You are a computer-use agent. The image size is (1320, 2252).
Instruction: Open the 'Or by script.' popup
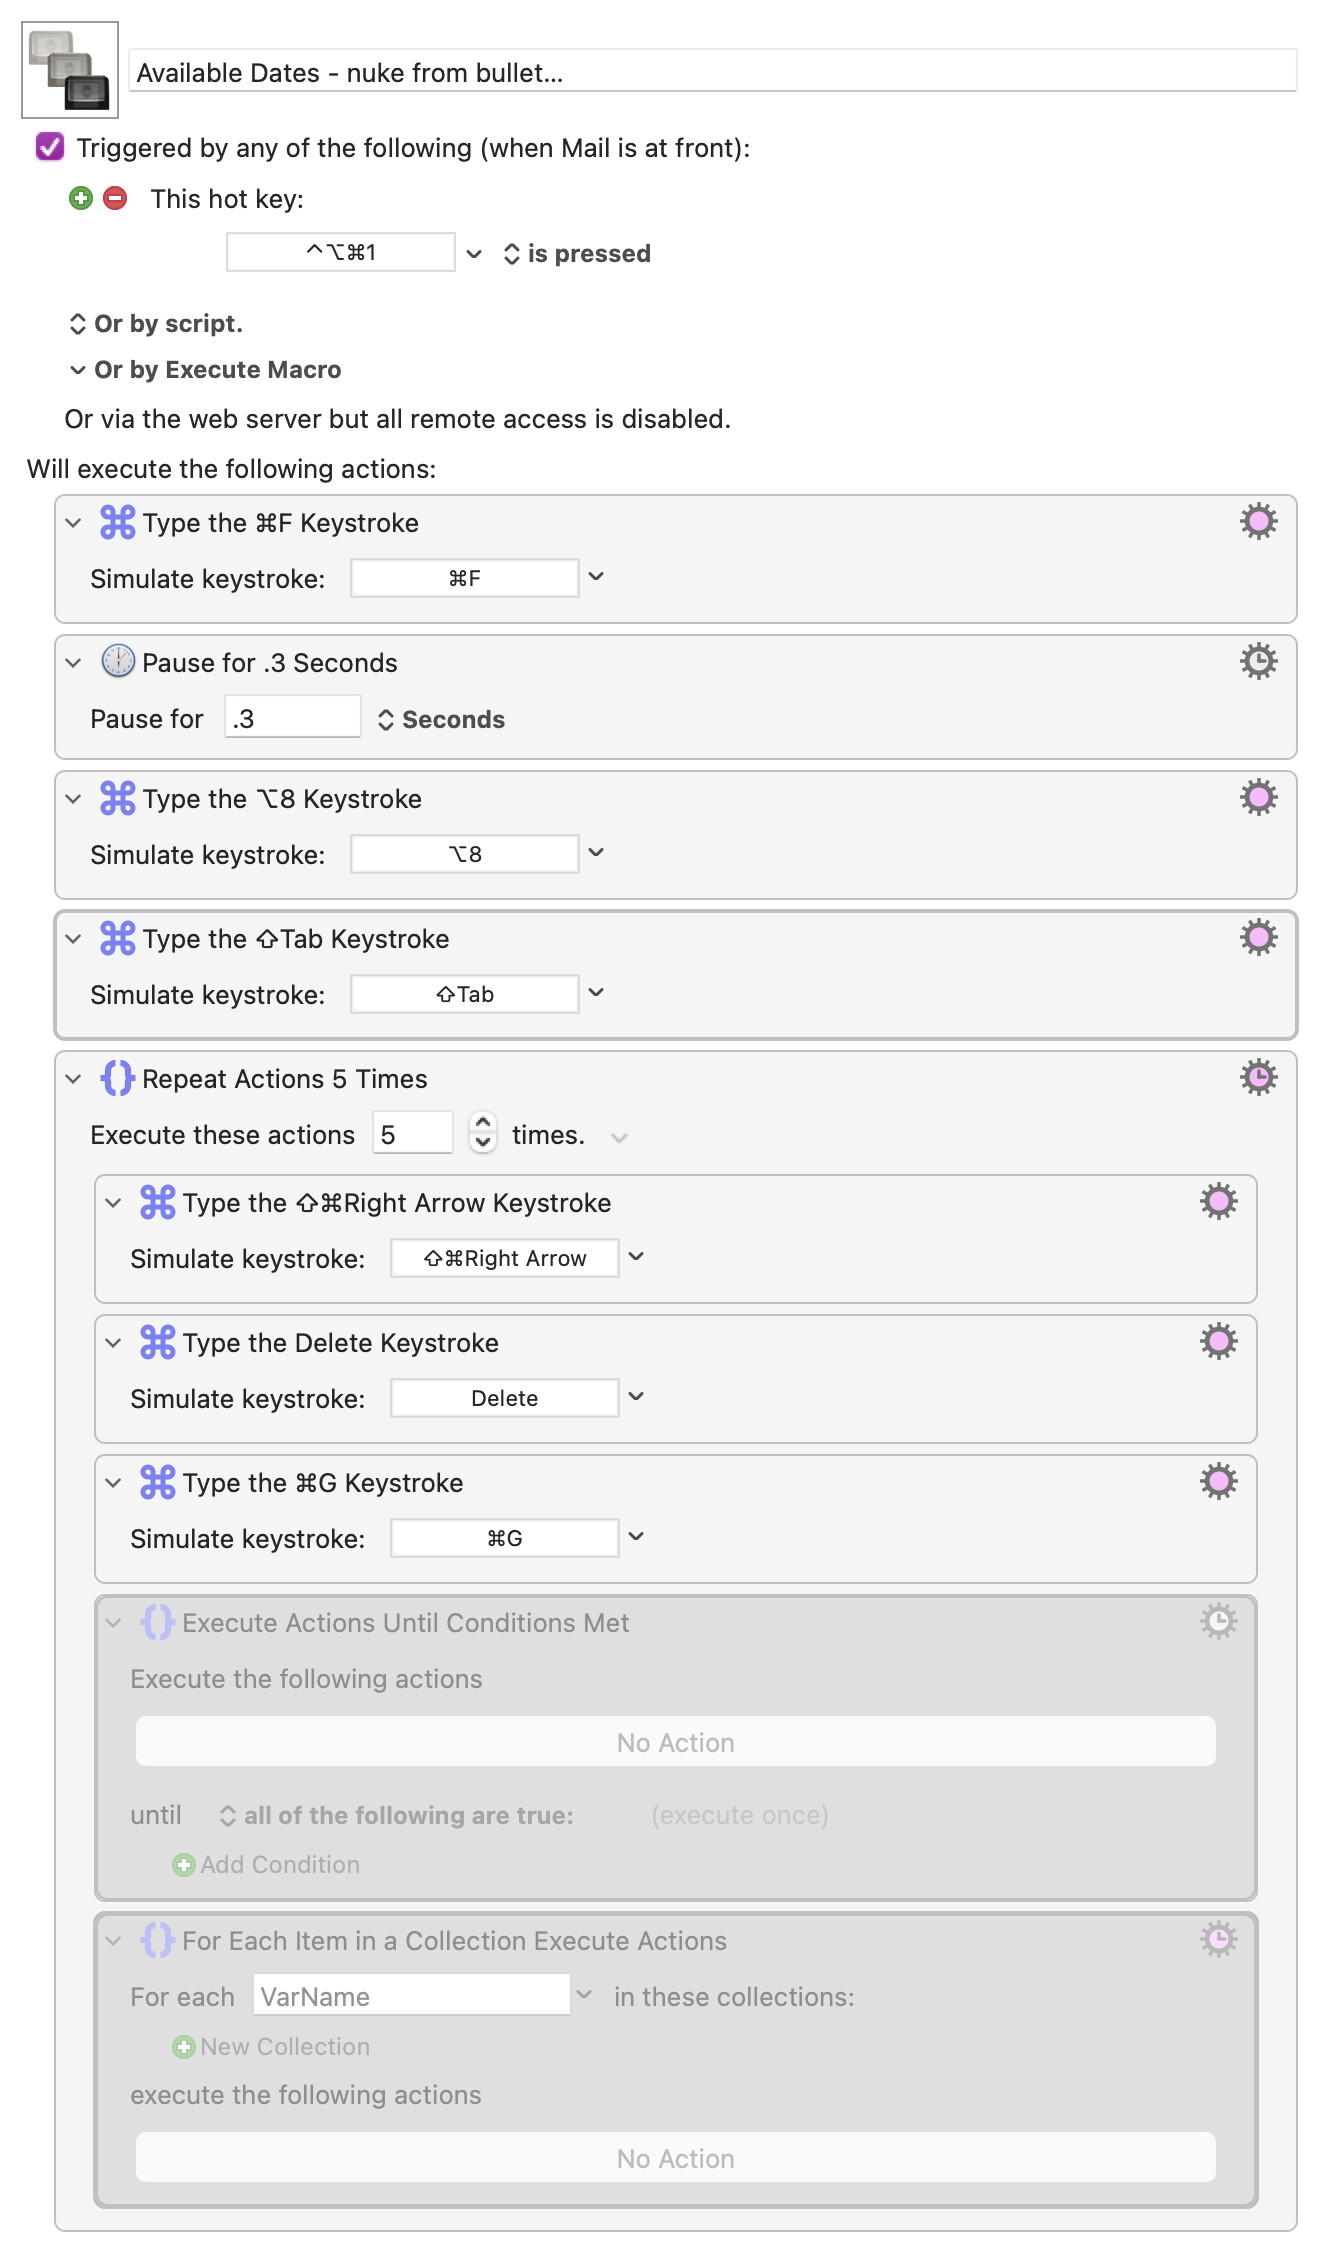click(x=156, y=324)
